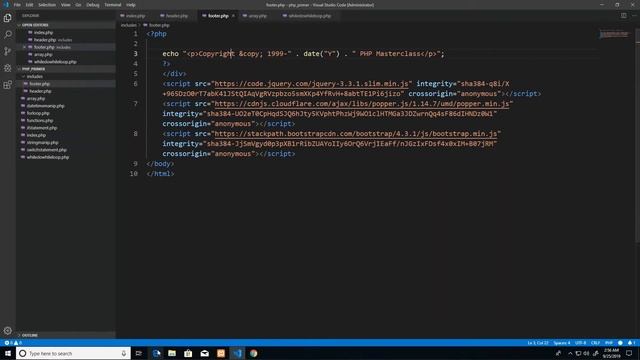640x360 pixels.
Task: Click errors and warnings status bar indicator
Action: point(13,343)
